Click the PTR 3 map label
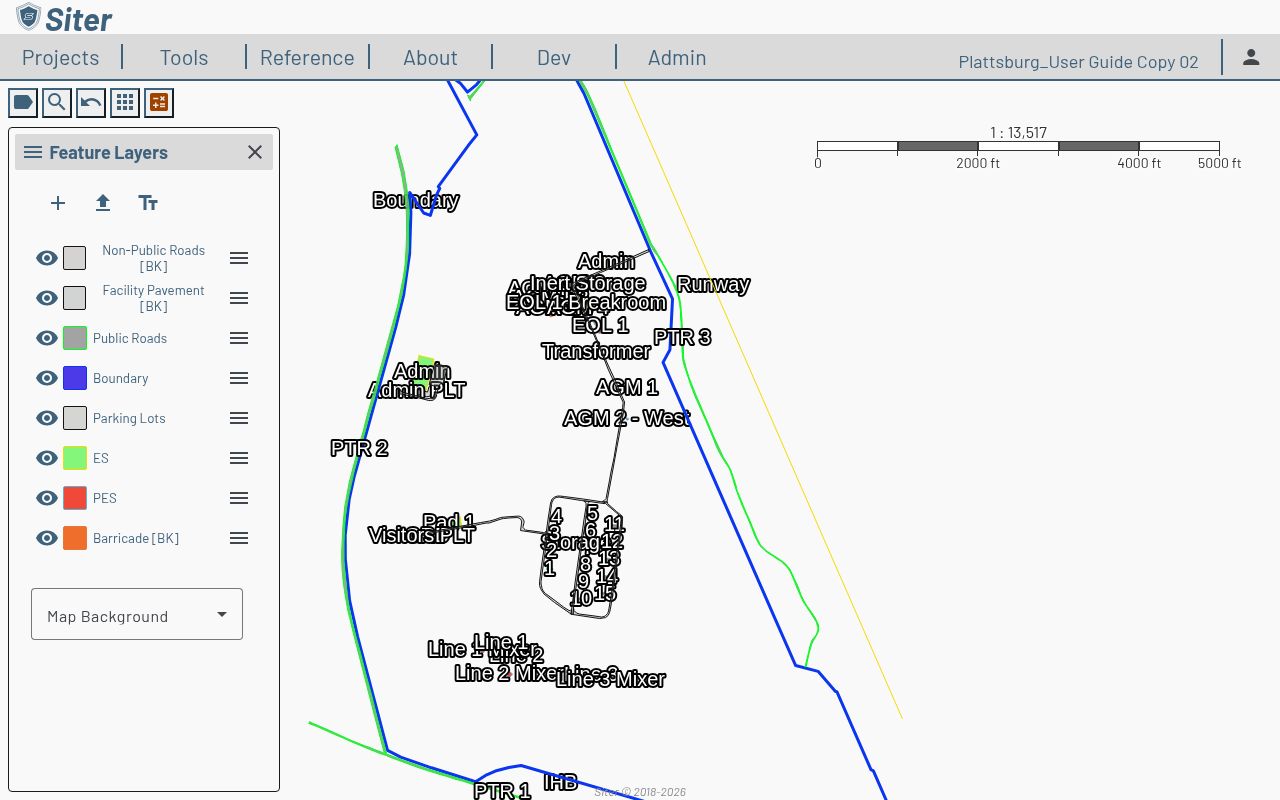The image size is (1280, 800). point(682,337)
